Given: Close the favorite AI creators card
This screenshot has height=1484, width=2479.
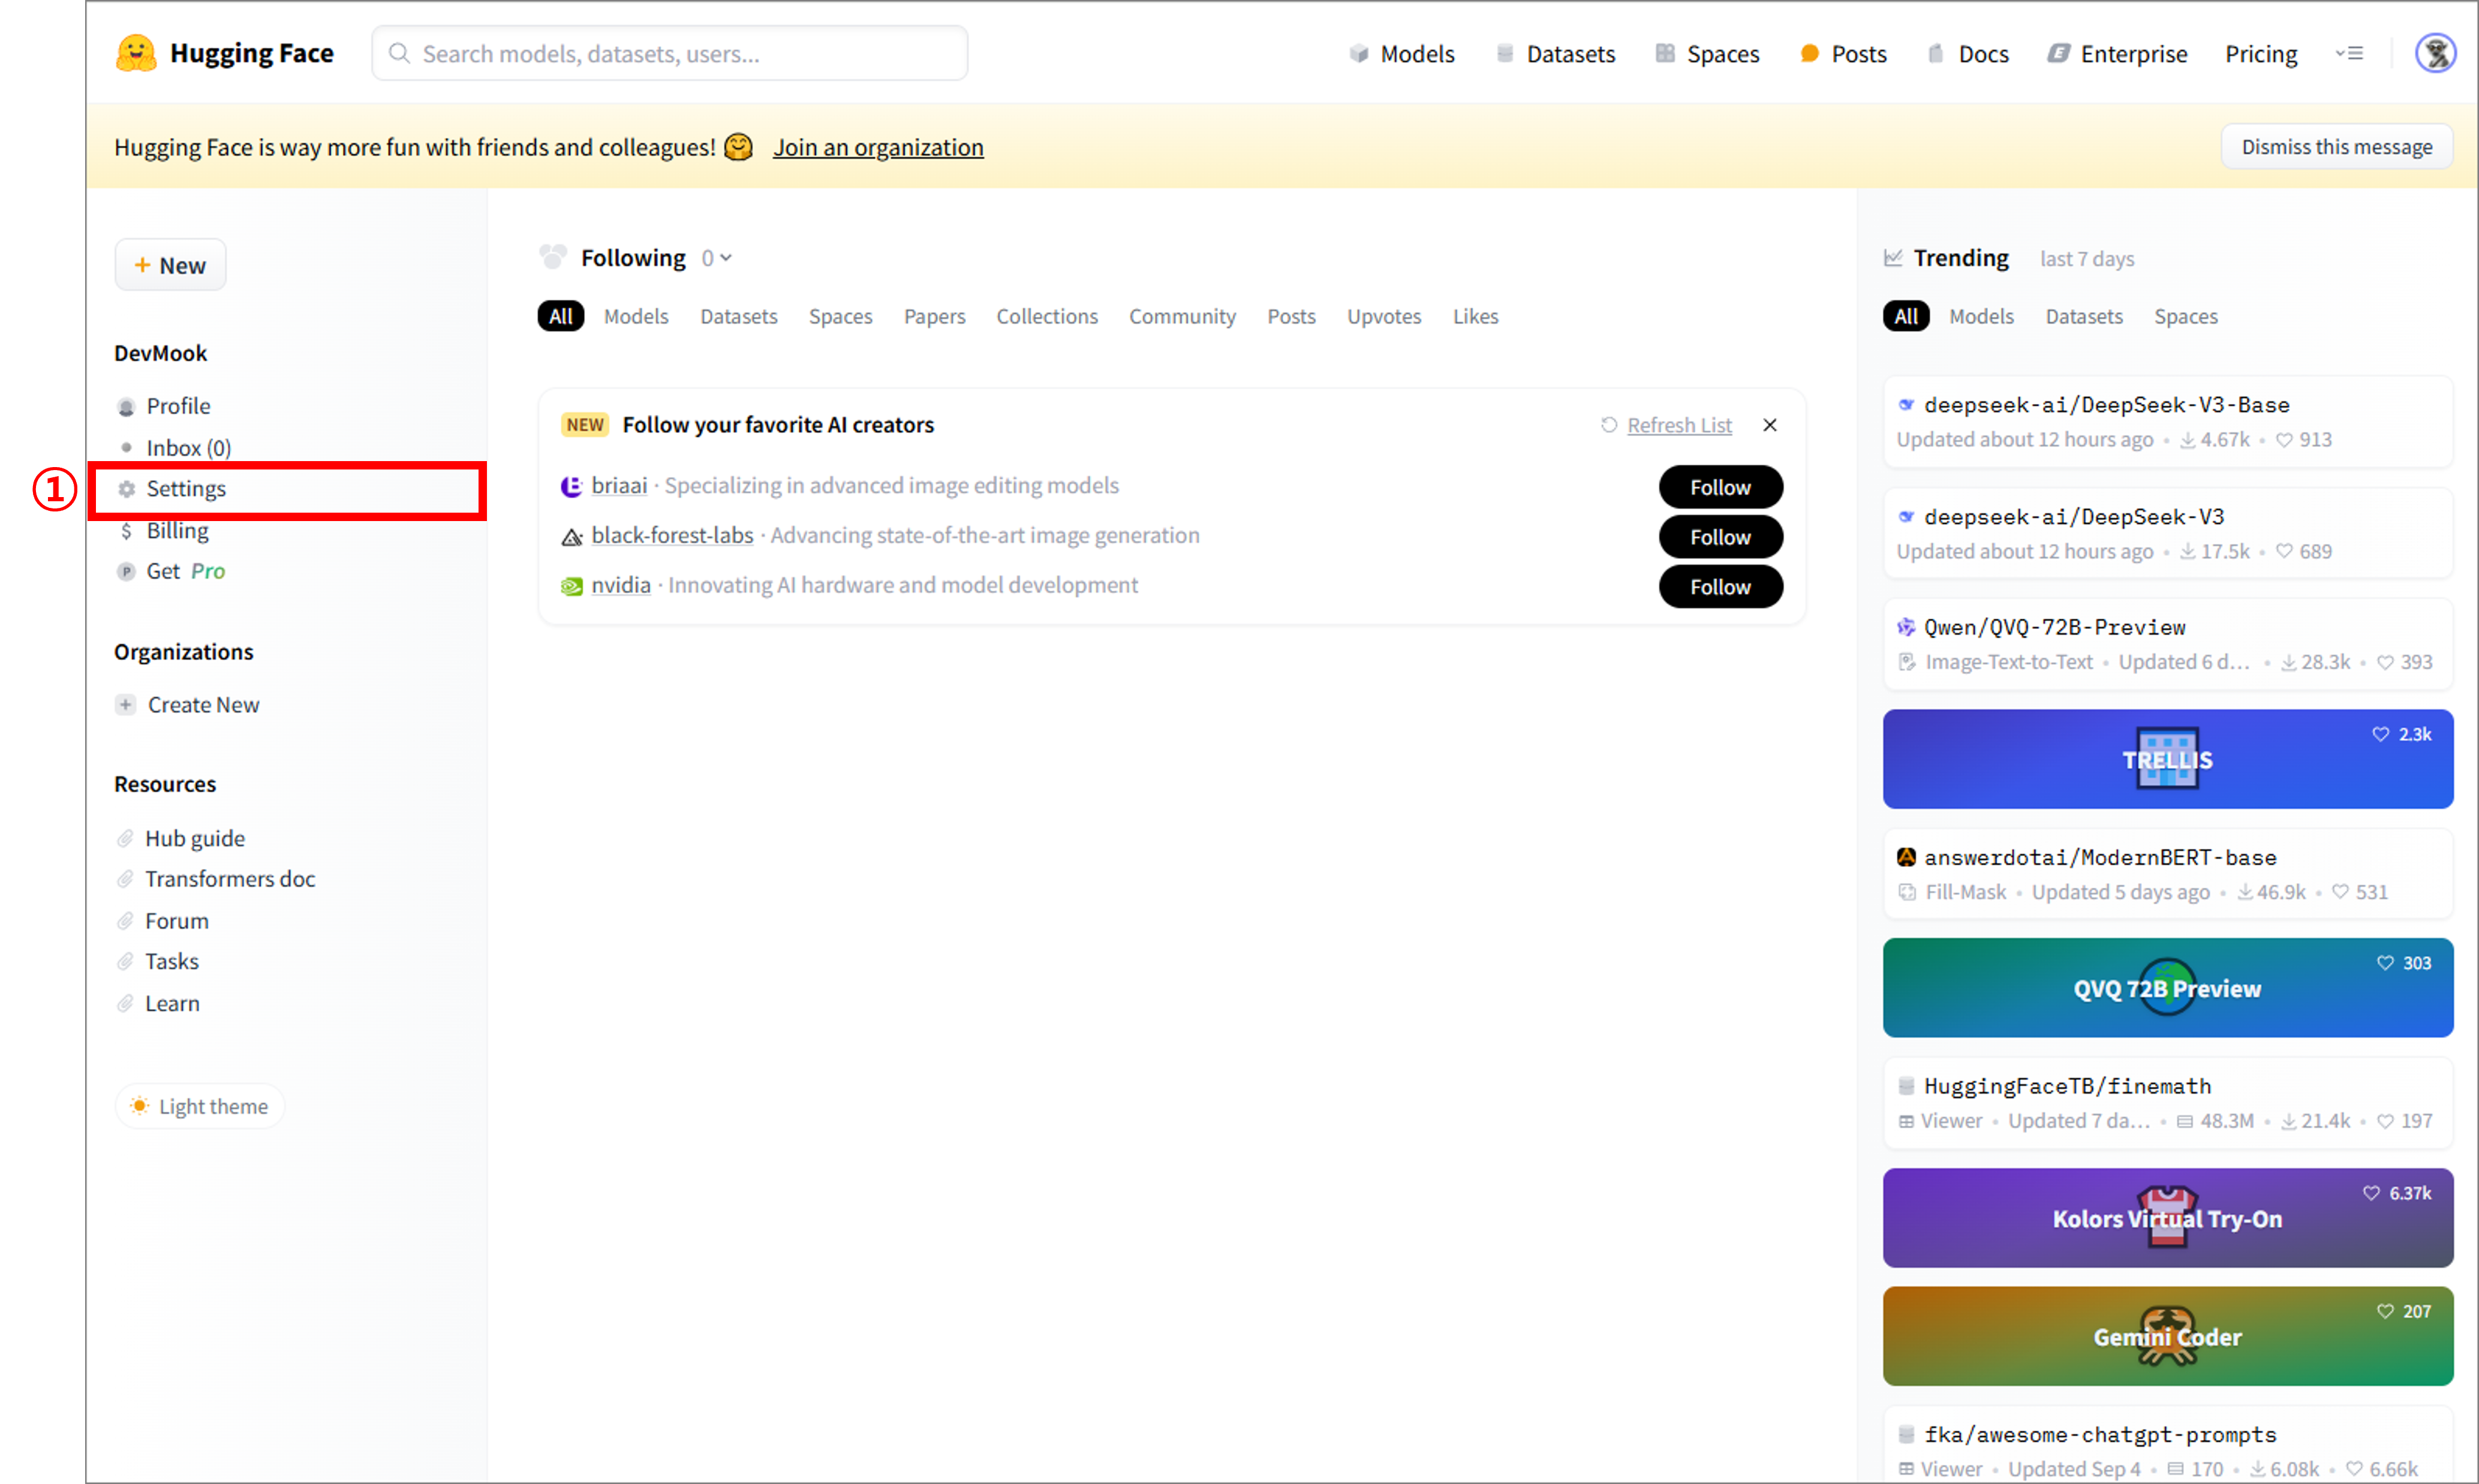Looking at the screenshot, I should point(1769,425).
